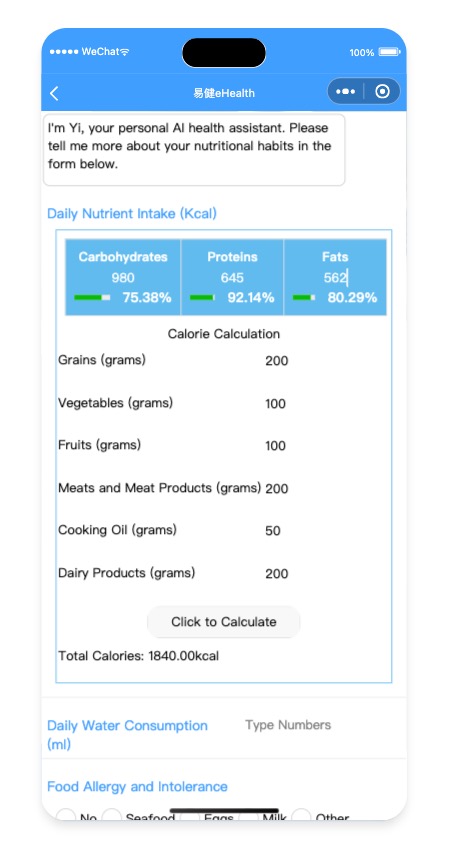Edit the Grains grams value
The width and height of the screenshot is (450, 850).
pos(277,361)
